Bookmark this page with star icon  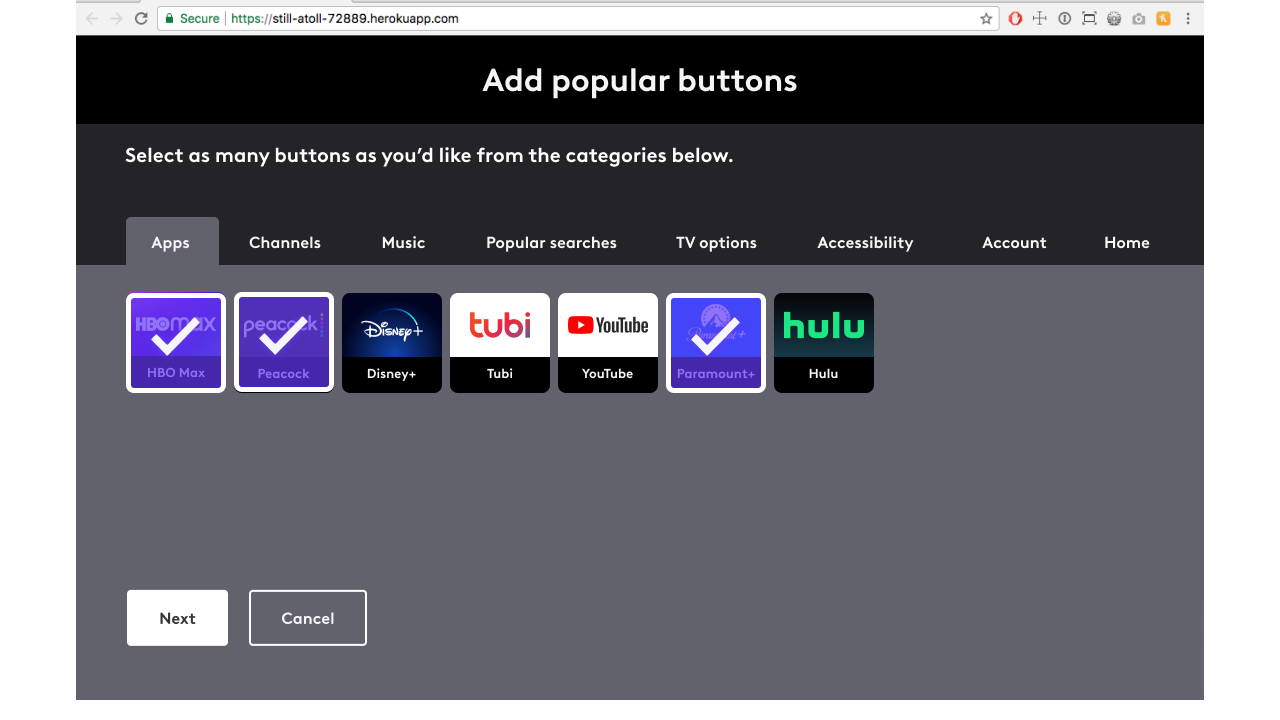[986, 18]
